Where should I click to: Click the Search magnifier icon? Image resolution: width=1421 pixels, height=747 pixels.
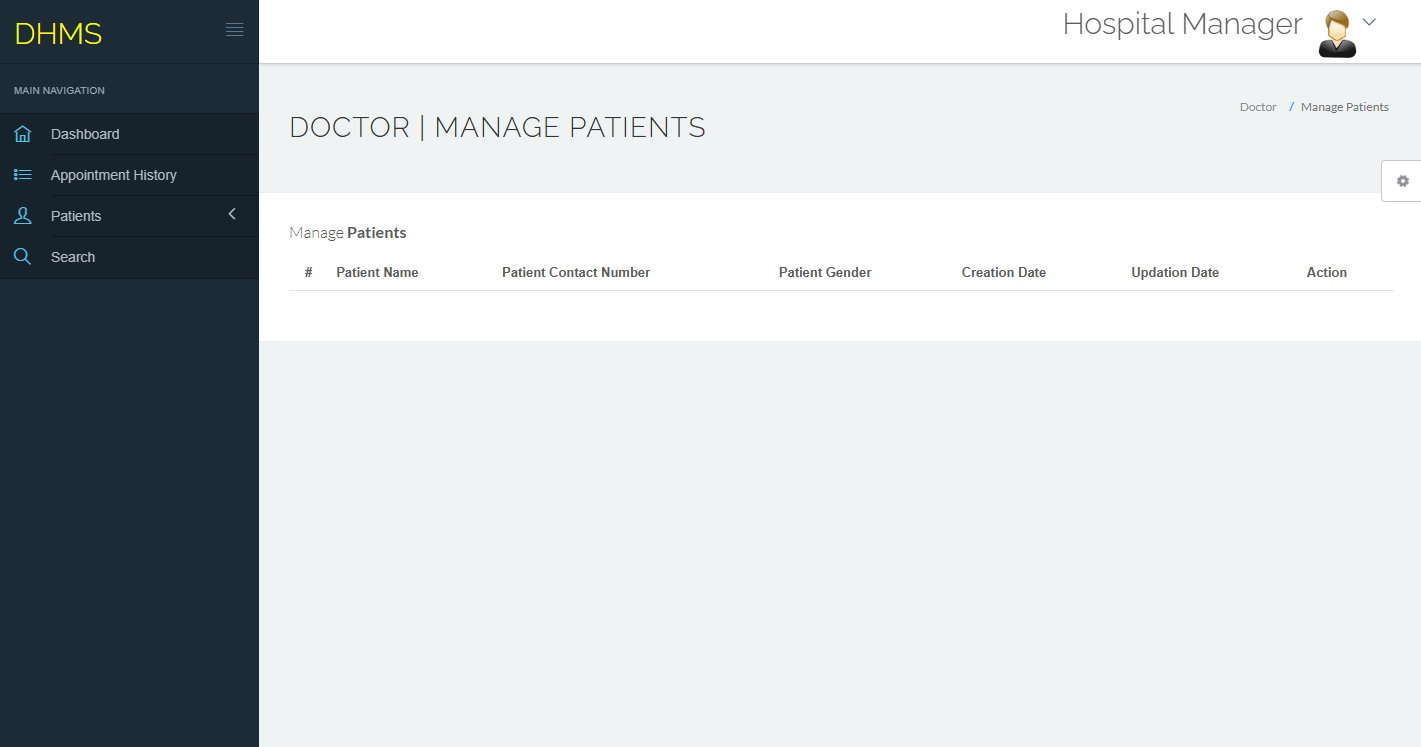[23, 257]
